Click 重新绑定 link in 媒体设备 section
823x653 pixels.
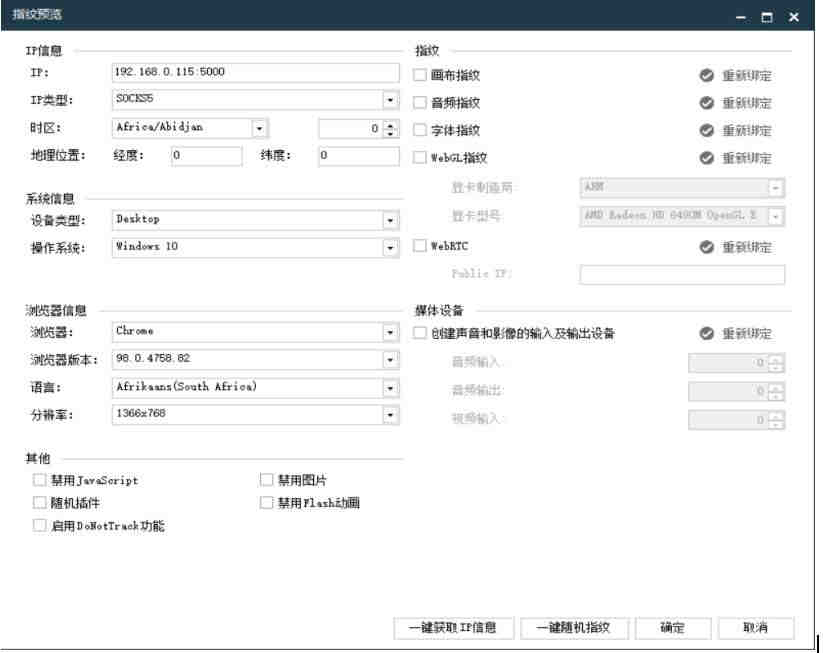tap(746, 333)
